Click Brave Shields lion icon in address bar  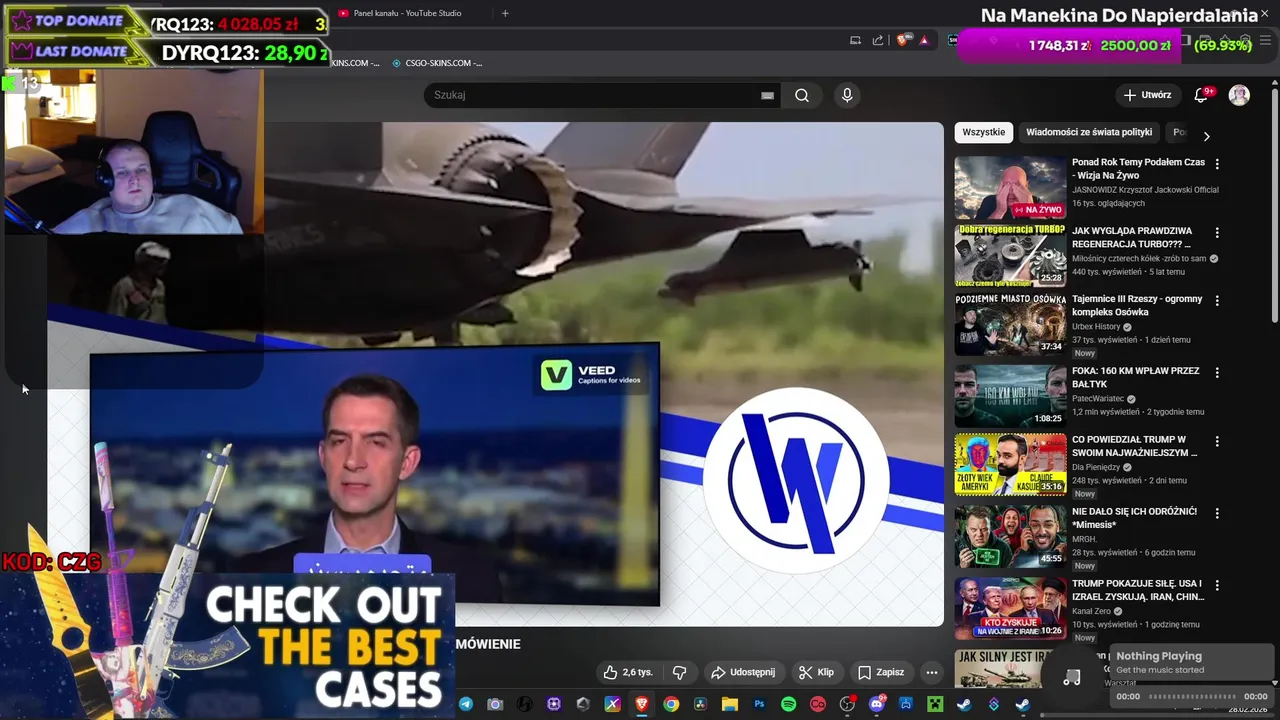[902, 40]
